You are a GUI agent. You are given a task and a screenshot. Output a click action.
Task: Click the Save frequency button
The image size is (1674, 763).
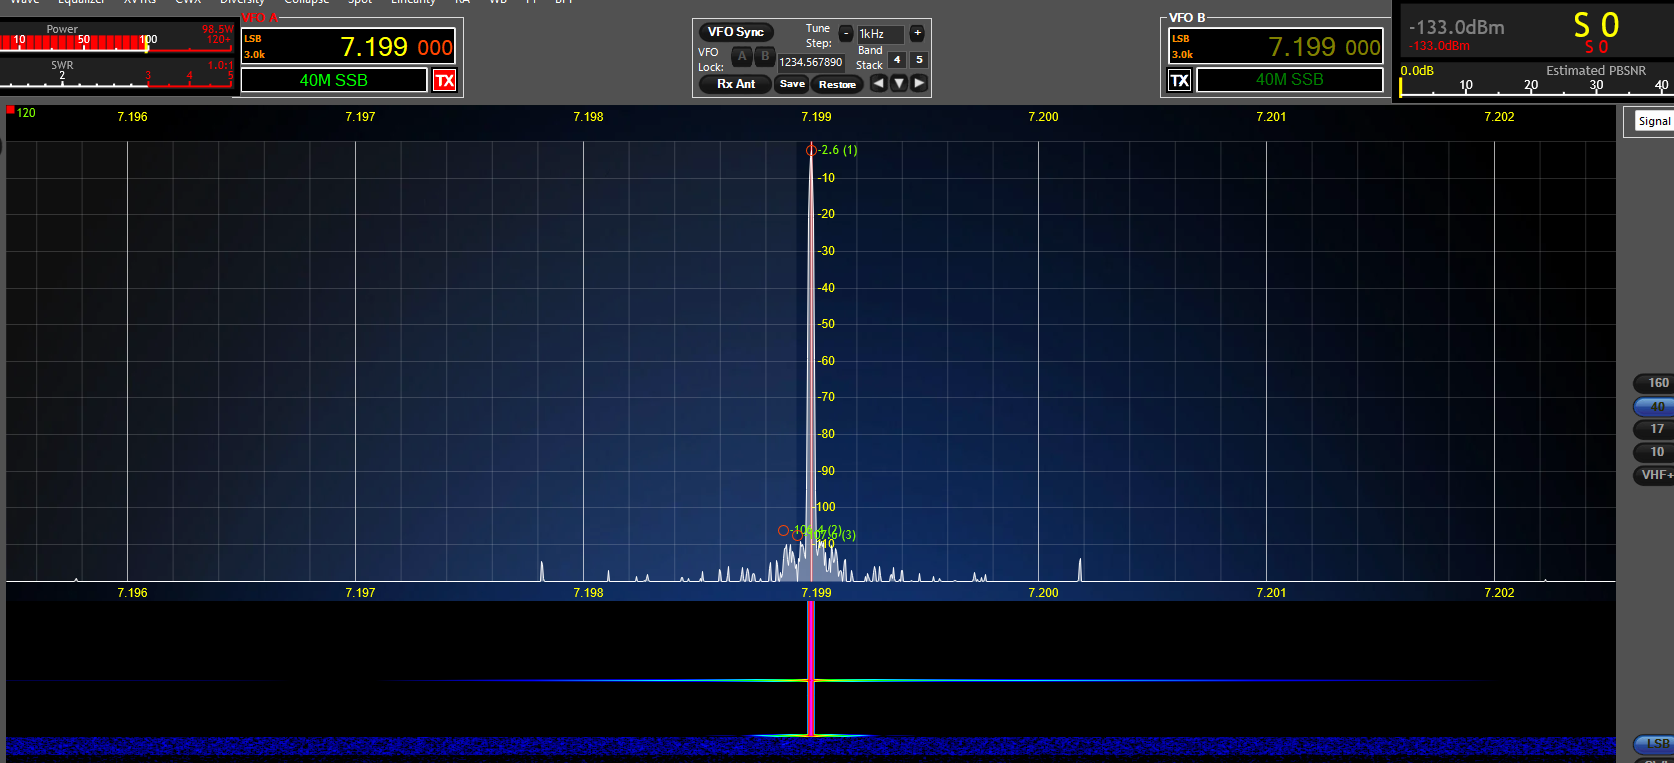pos(792,84)
